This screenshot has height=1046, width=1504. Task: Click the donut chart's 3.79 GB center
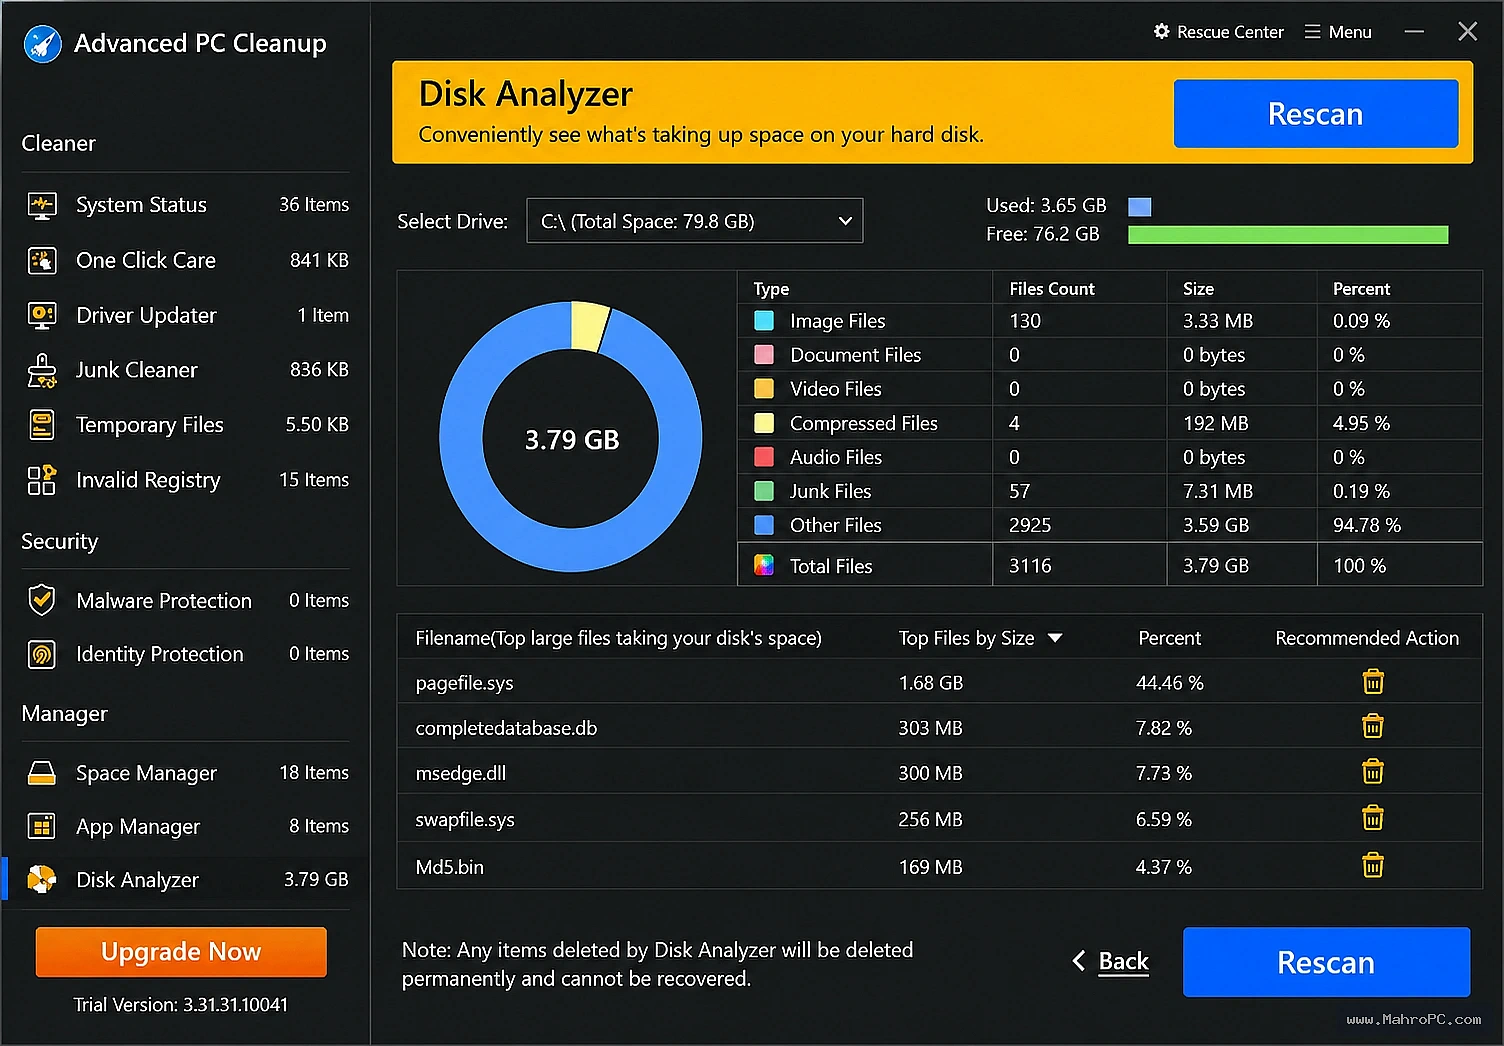click(572, 440)
